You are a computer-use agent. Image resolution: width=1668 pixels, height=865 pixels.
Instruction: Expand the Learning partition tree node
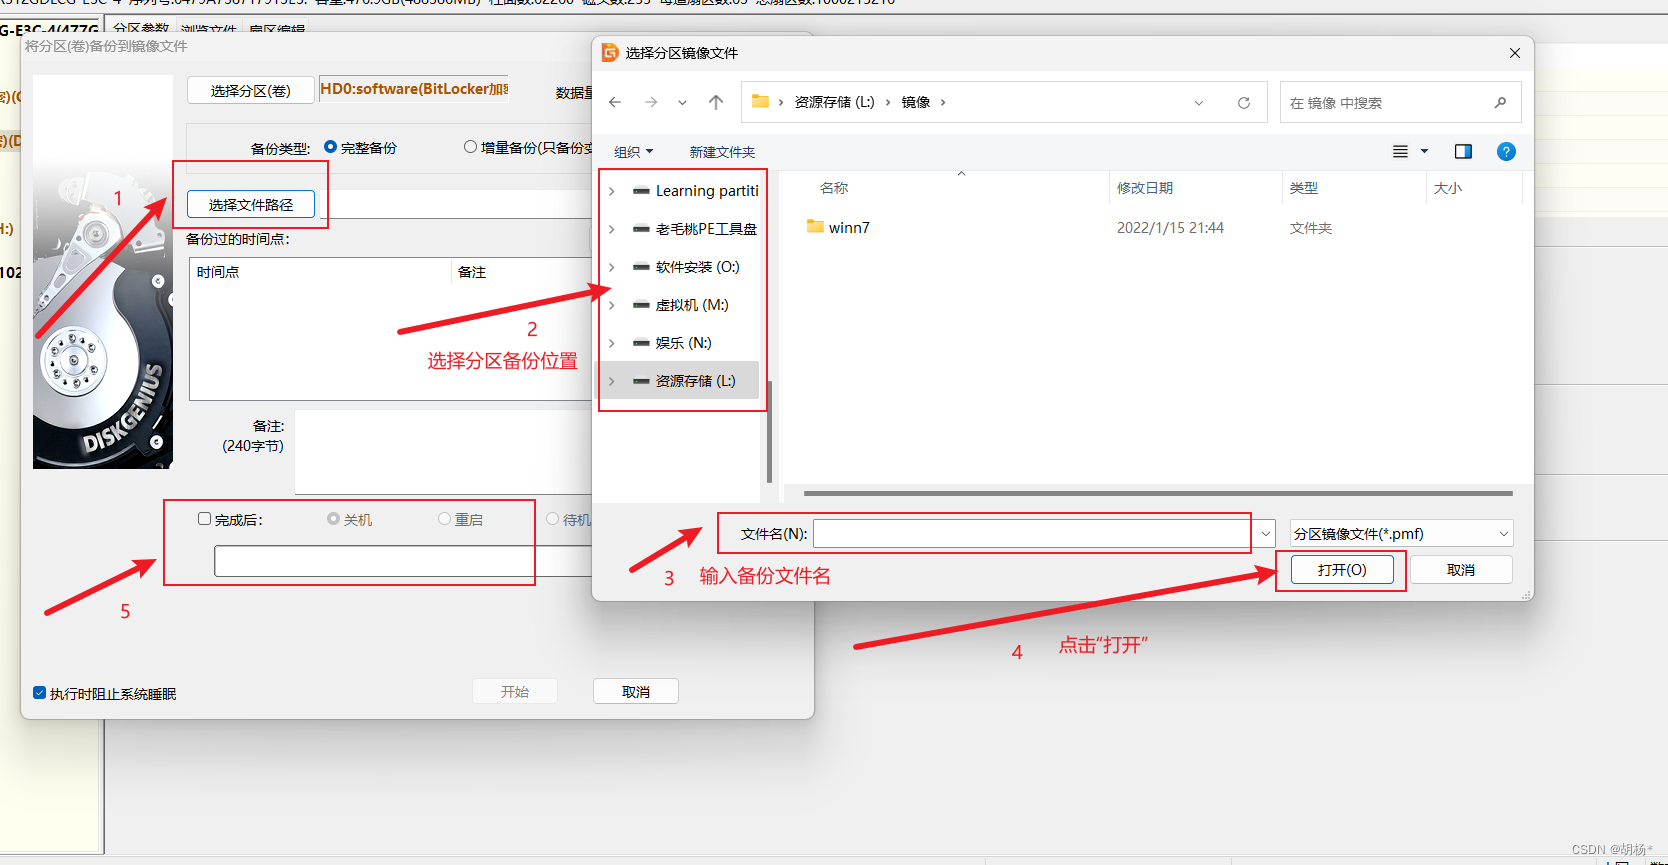(x=612, y=191)
